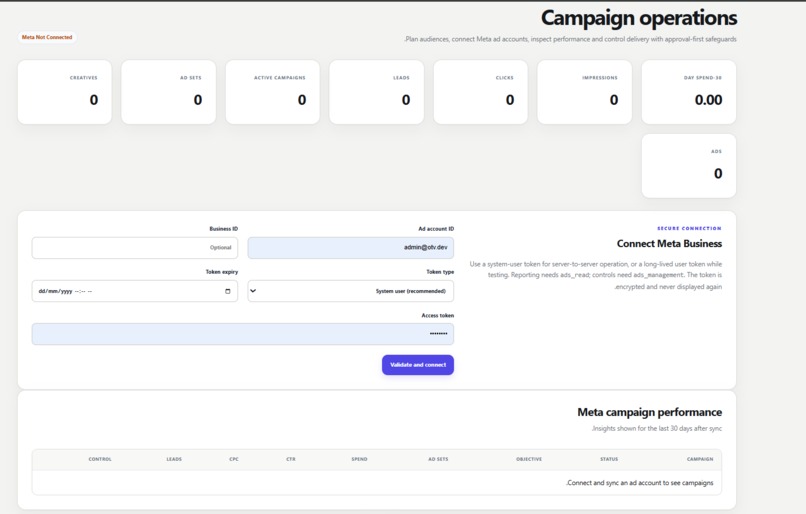
Task: Click the Ad account ID input field
Action: click(x=351, y=248)
